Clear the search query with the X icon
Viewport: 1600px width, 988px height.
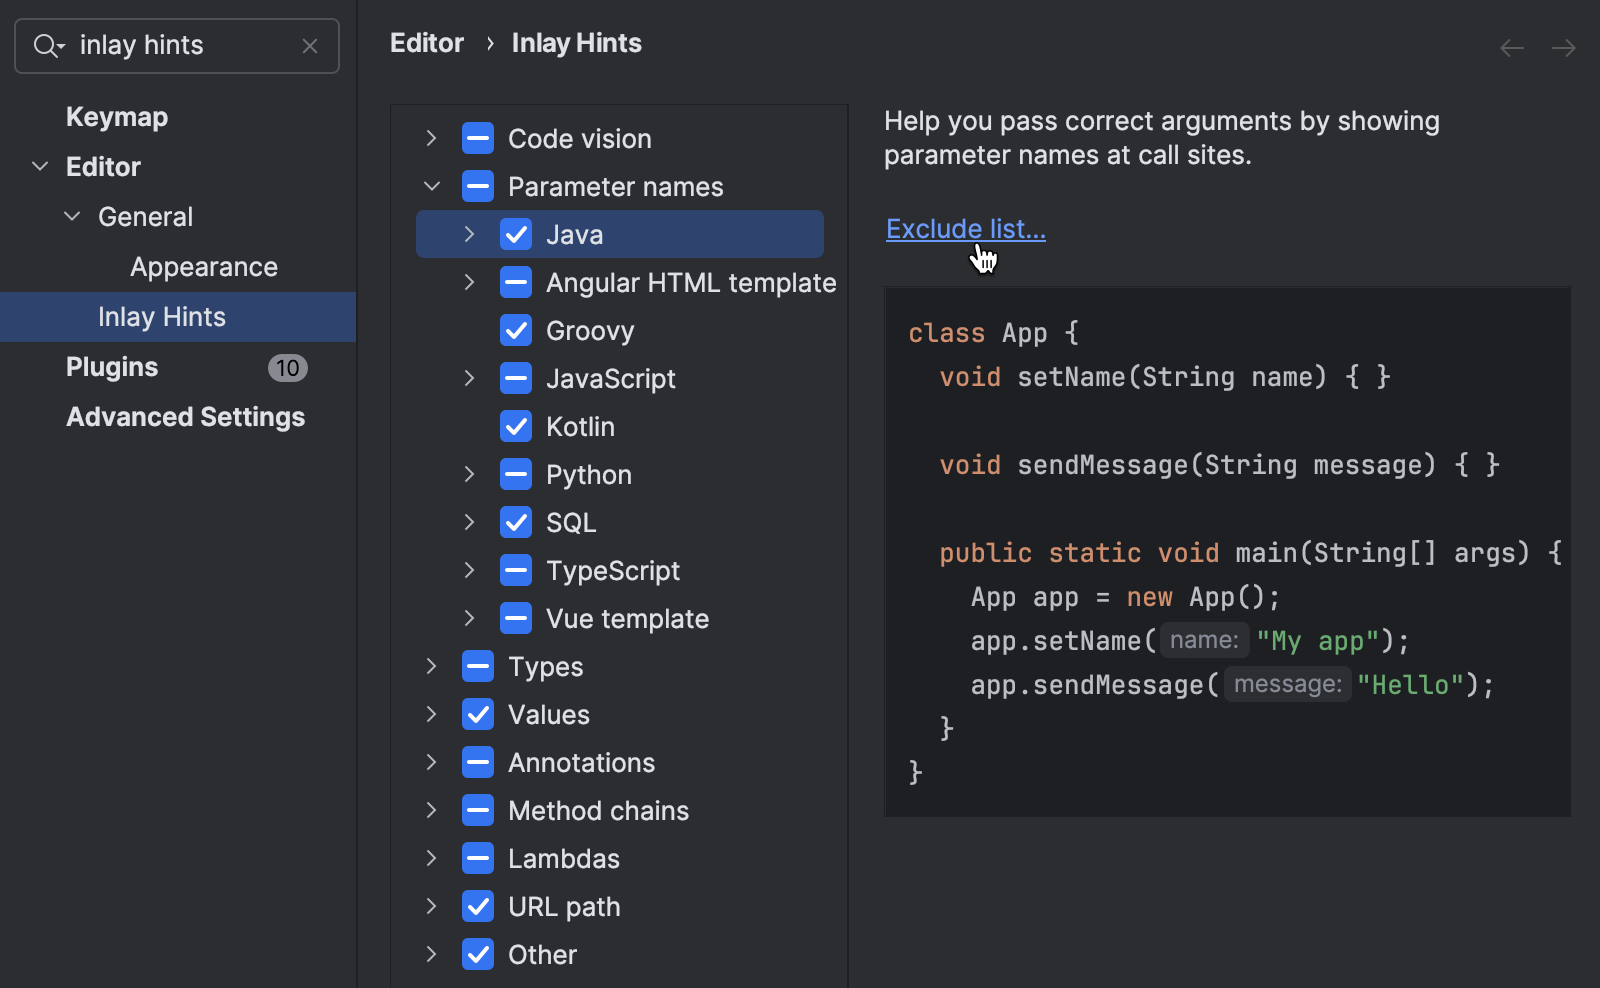pos(310,46)
